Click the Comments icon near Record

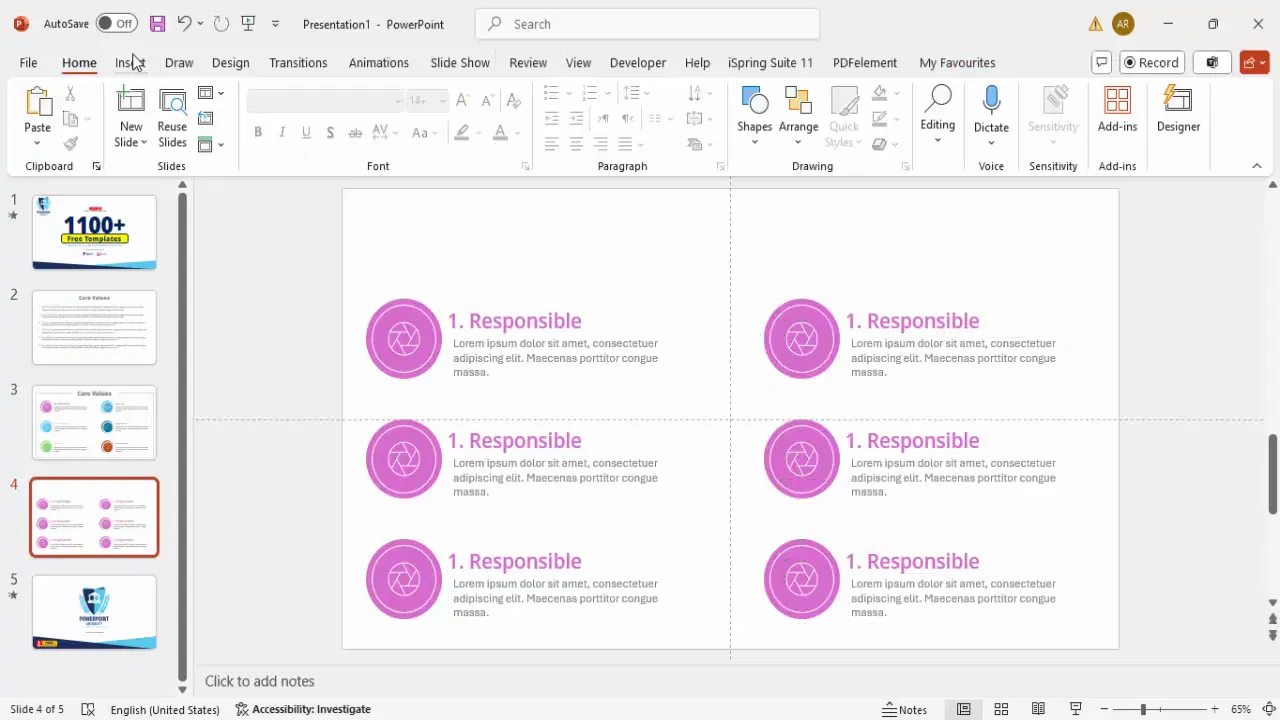click(1102, 62)
